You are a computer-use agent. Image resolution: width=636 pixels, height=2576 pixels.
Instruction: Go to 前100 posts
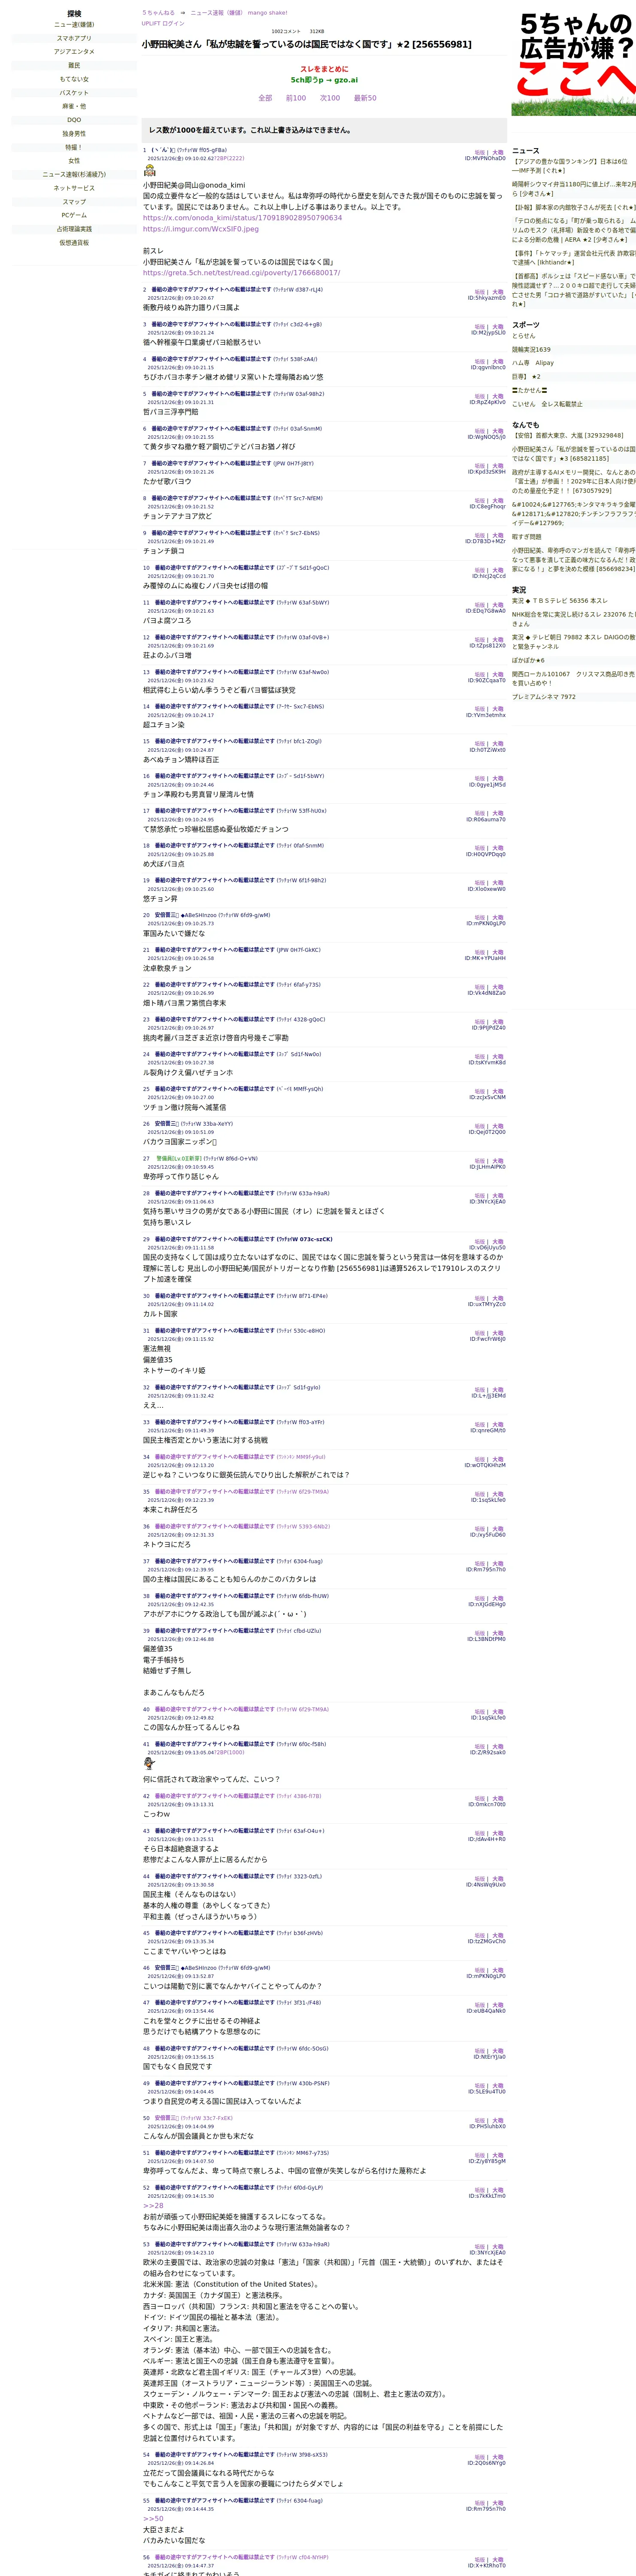pos(296,98)
